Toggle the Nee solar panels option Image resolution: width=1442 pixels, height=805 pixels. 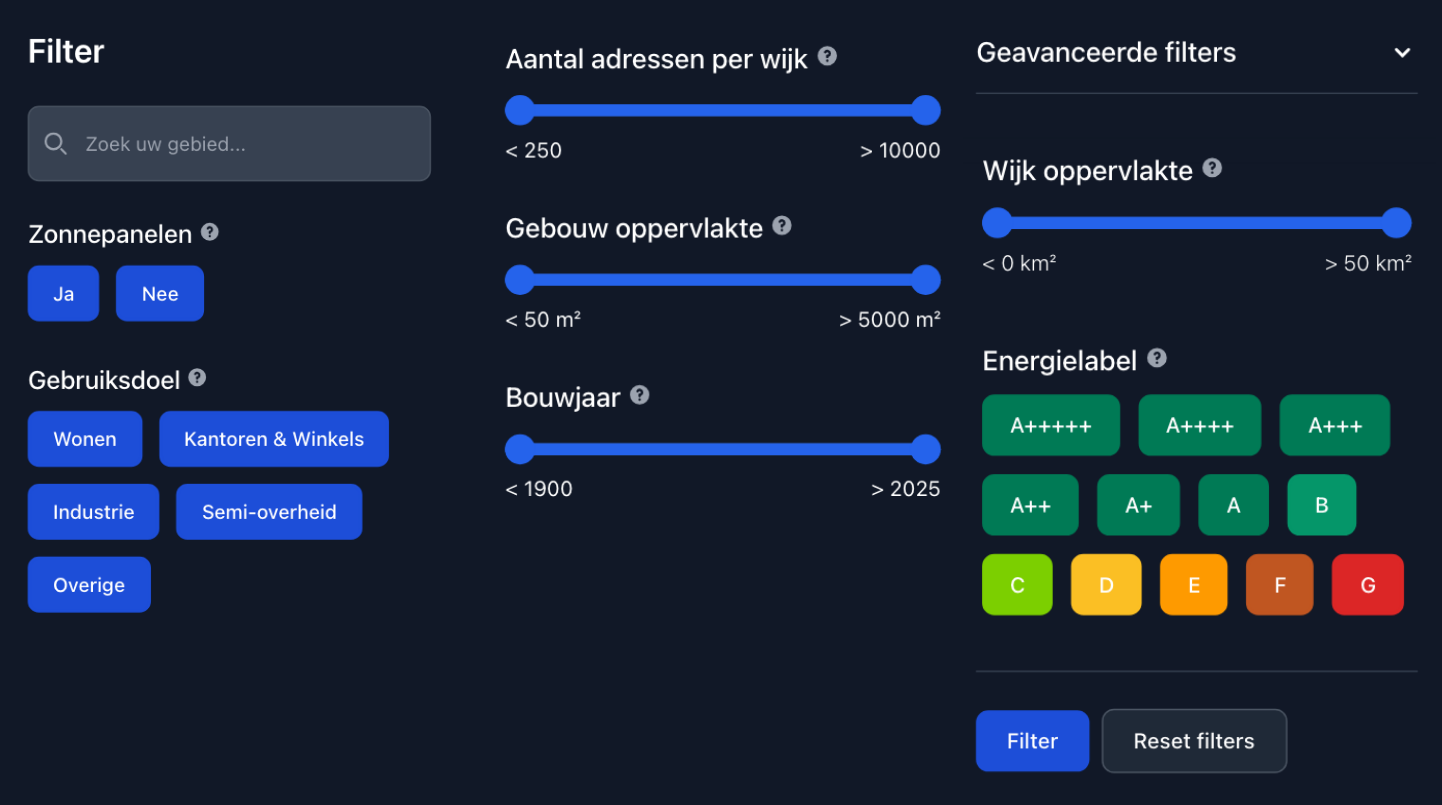tap(160, 294)
